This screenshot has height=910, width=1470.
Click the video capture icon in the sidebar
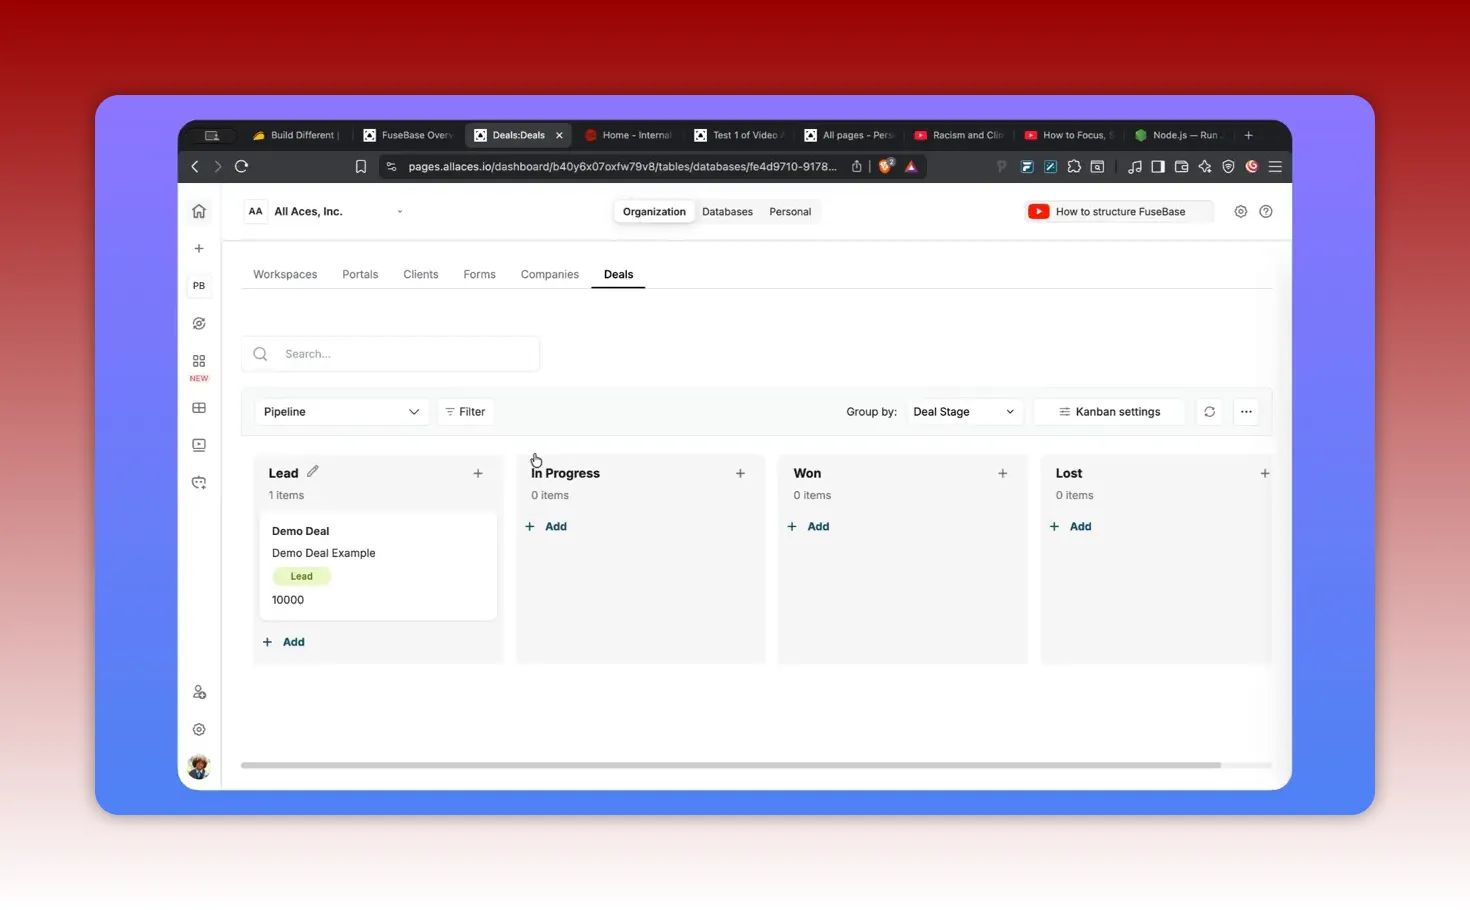coord(198,445)
